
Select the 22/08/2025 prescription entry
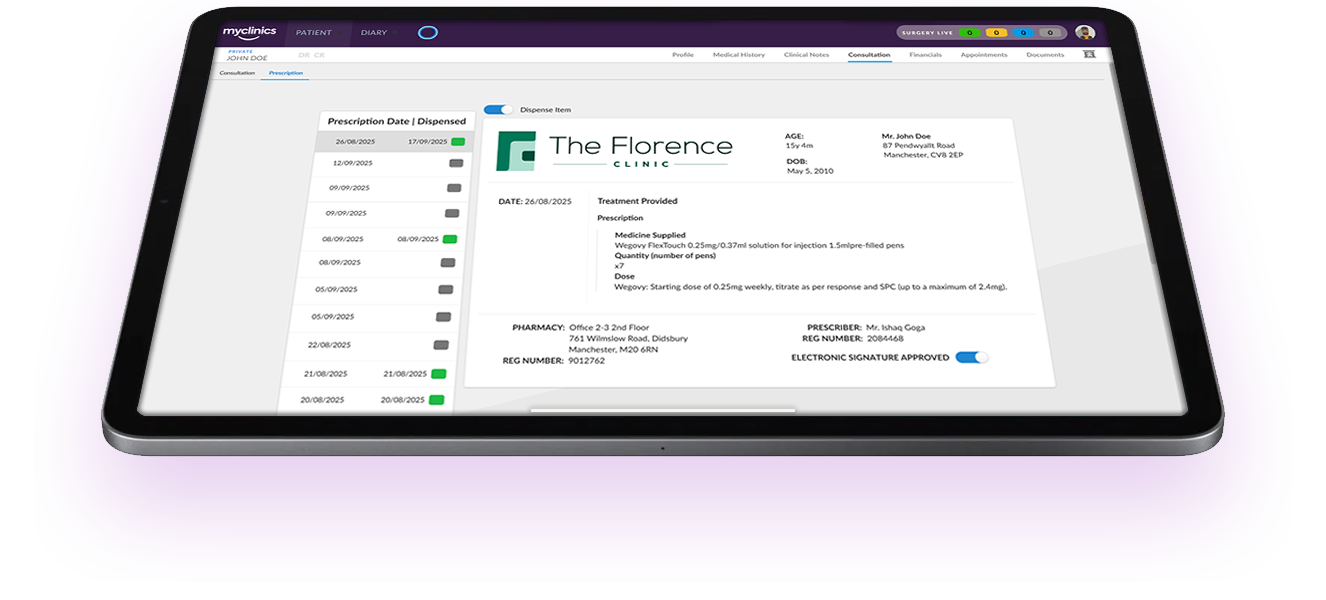pyautogui.click(x=329, y=345)
